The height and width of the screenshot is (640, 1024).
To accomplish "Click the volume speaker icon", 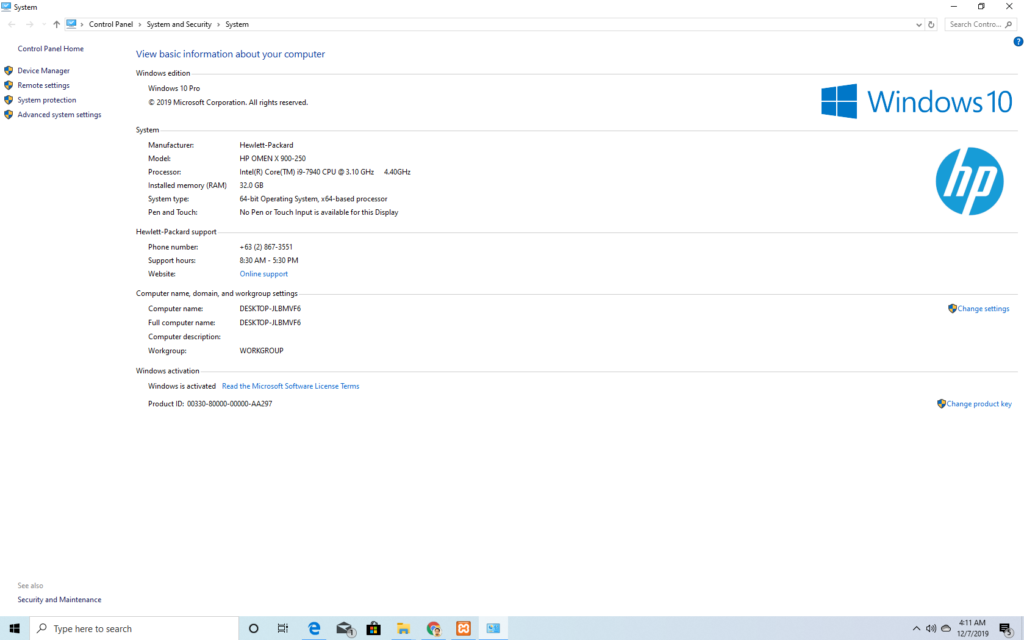I will pos(931,628).
